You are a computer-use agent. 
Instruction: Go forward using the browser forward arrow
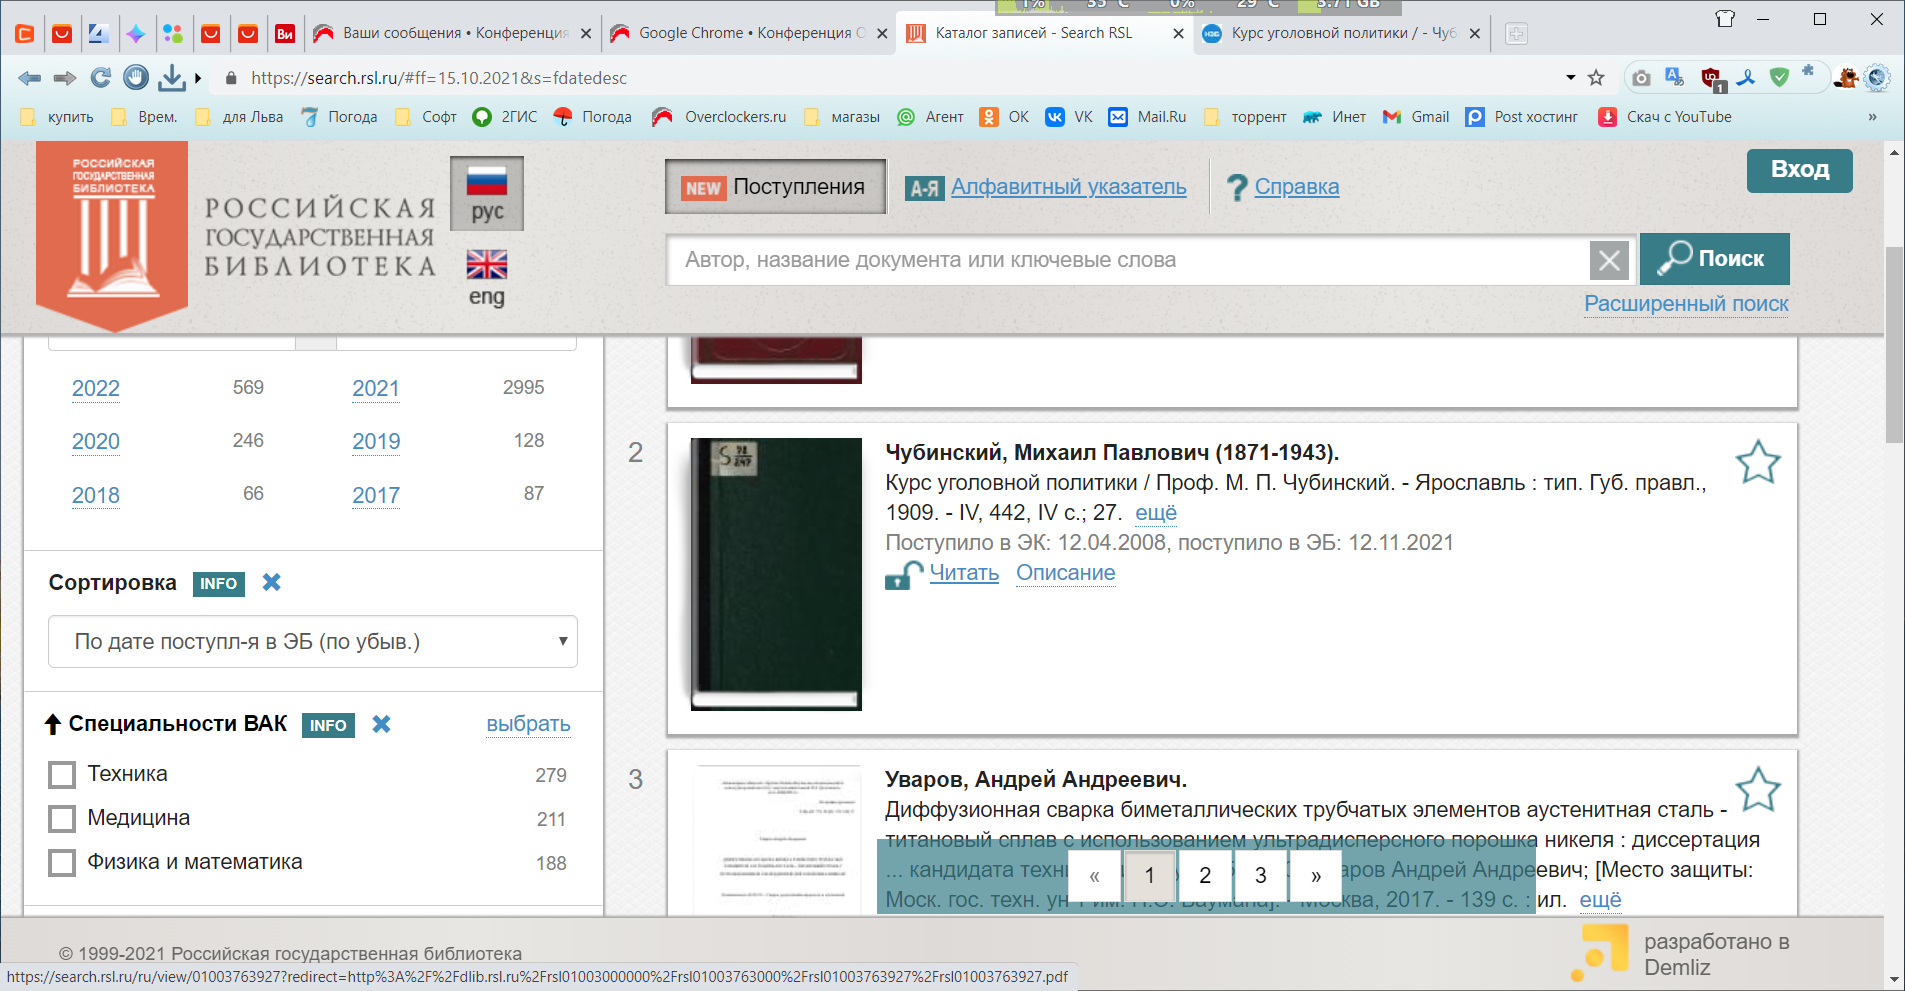point(65,78)
